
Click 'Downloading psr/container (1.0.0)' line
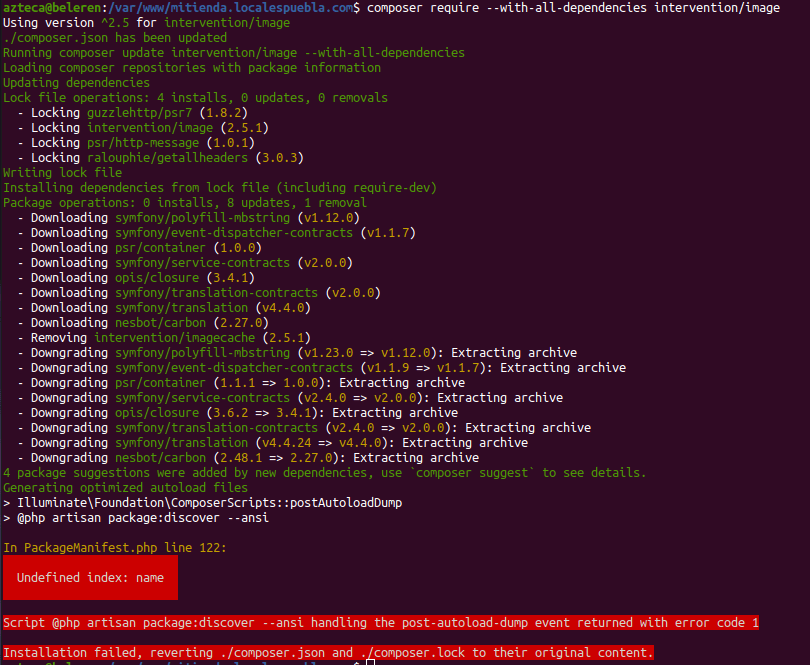coord(139,248)
